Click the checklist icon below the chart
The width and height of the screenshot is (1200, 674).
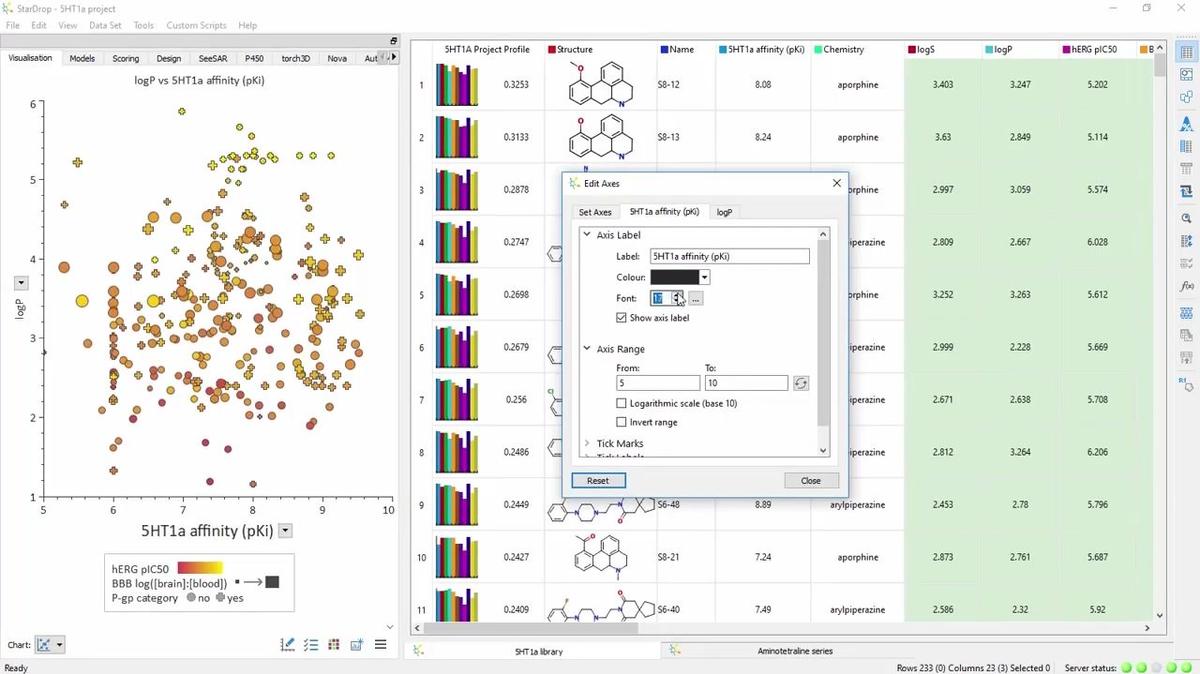pos(311,645)
